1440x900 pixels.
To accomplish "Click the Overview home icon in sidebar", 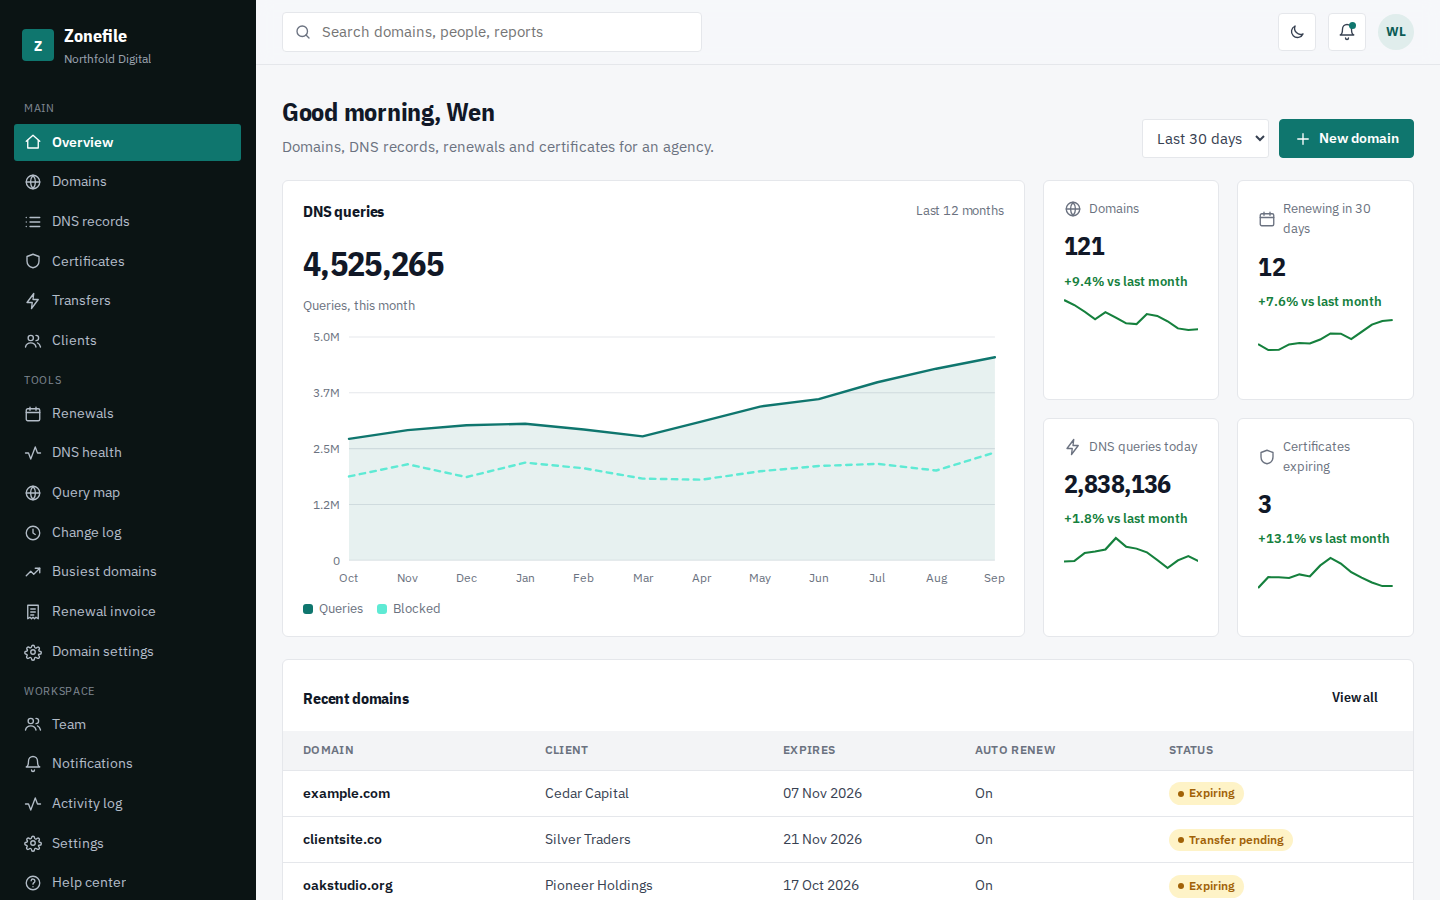I will point(33,142).
